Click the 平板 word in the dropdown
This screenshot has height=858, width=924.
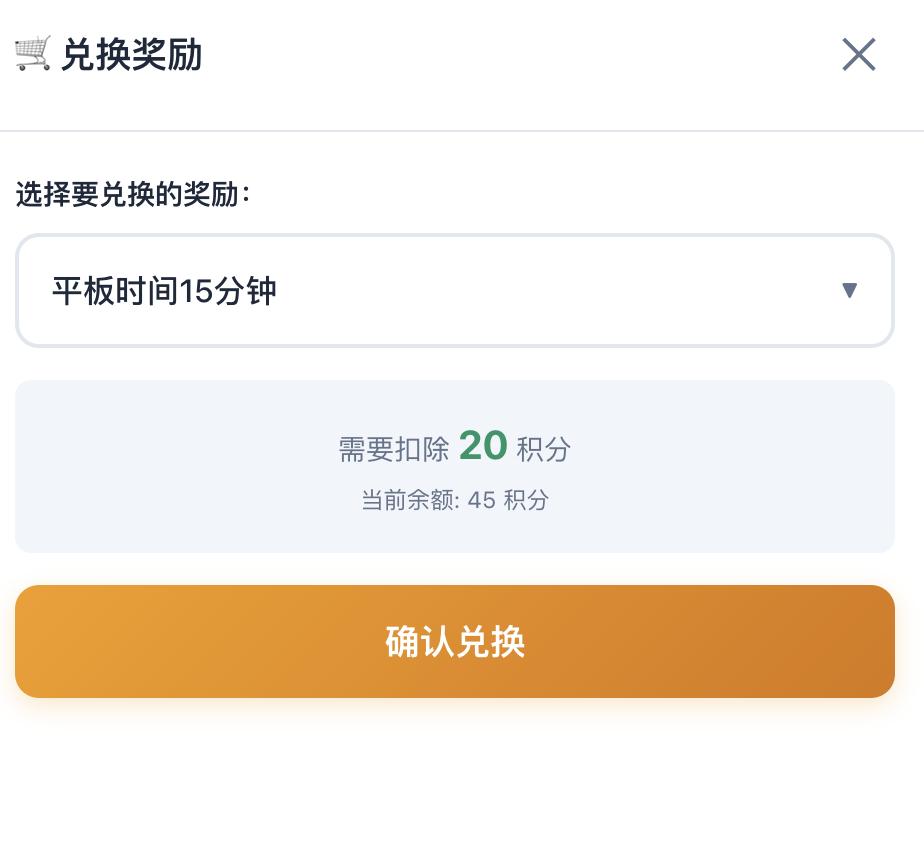pos(80,292)
